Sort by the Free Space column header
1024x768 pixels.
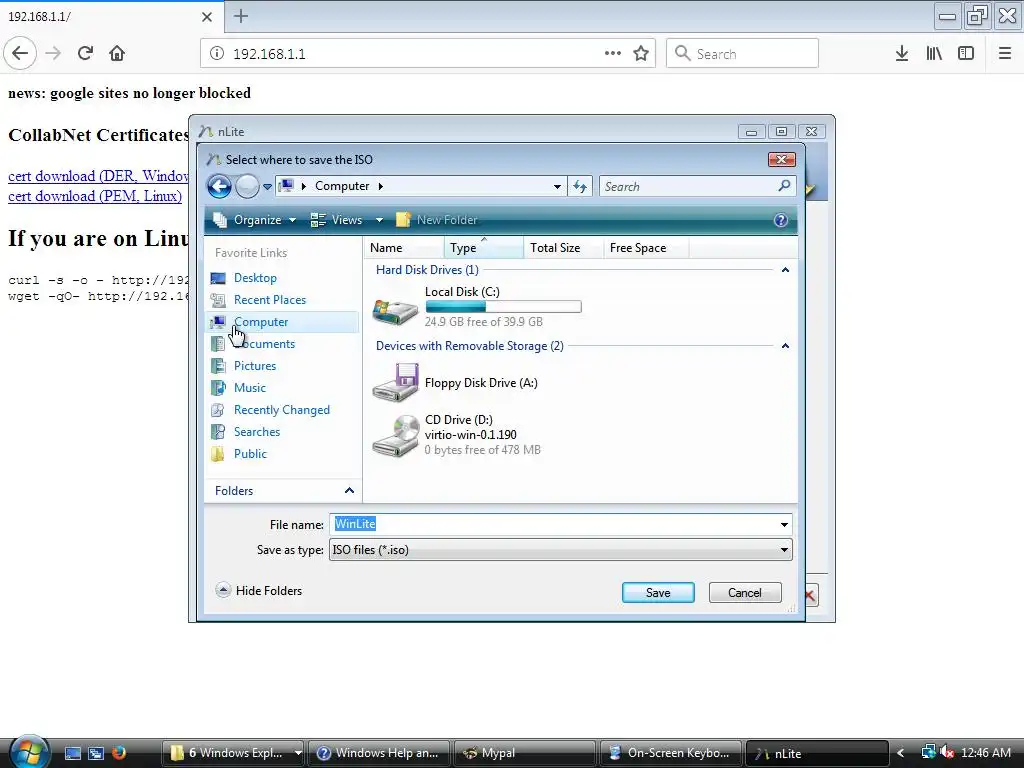coord(645,248)
